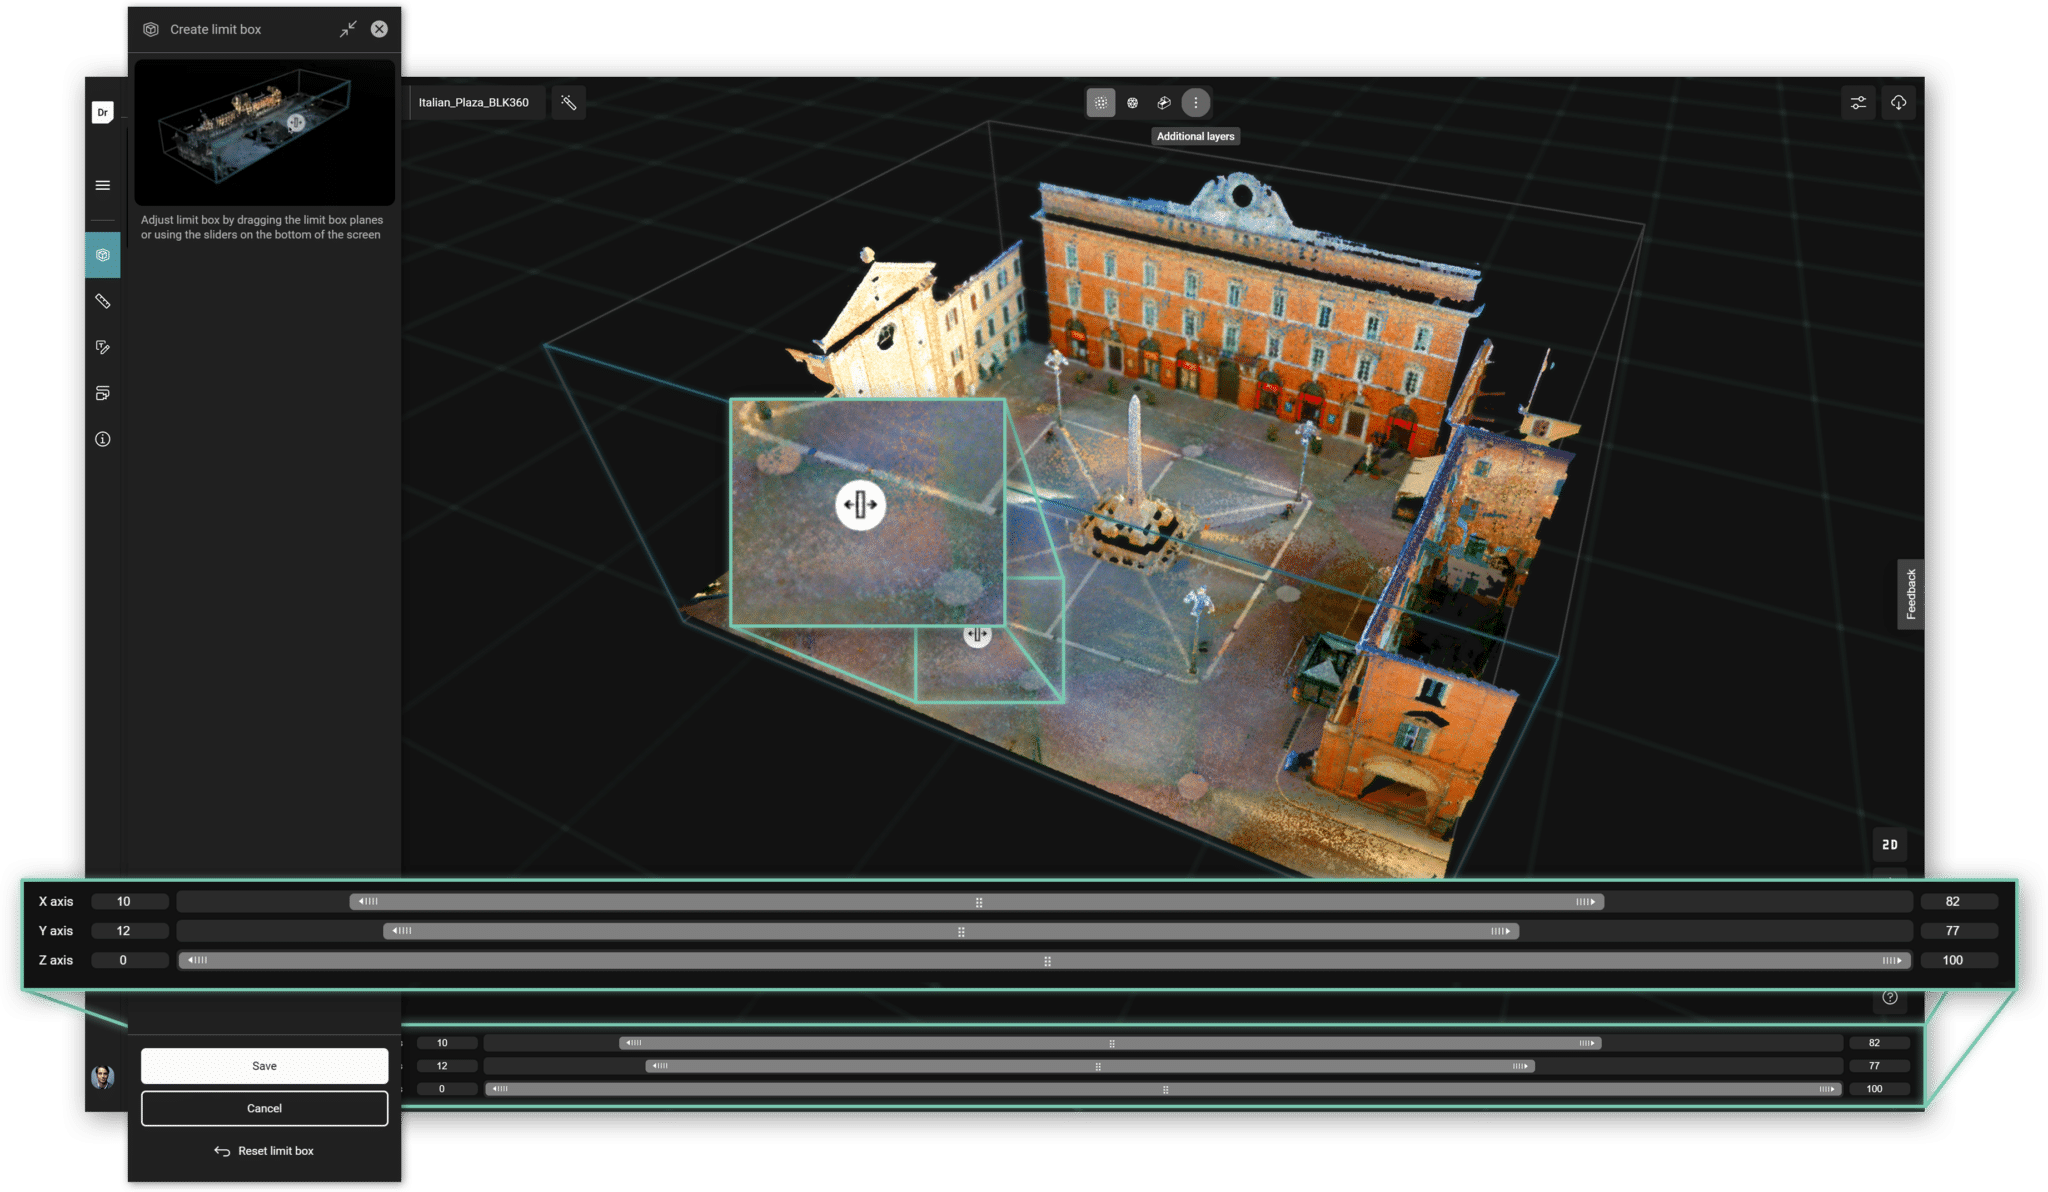2048x1192 pixels.
Task: Click the Italian_Plaza_BLK360 title
Action: click(x=475, y=101)
